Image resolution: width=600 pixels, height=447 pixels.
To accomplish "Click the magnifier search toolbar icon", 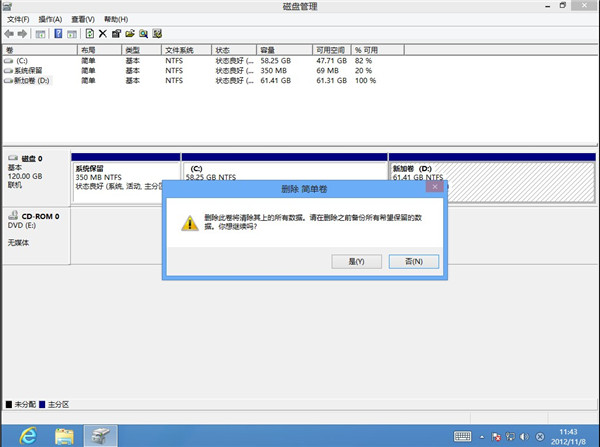I will (x=144, y=33).
